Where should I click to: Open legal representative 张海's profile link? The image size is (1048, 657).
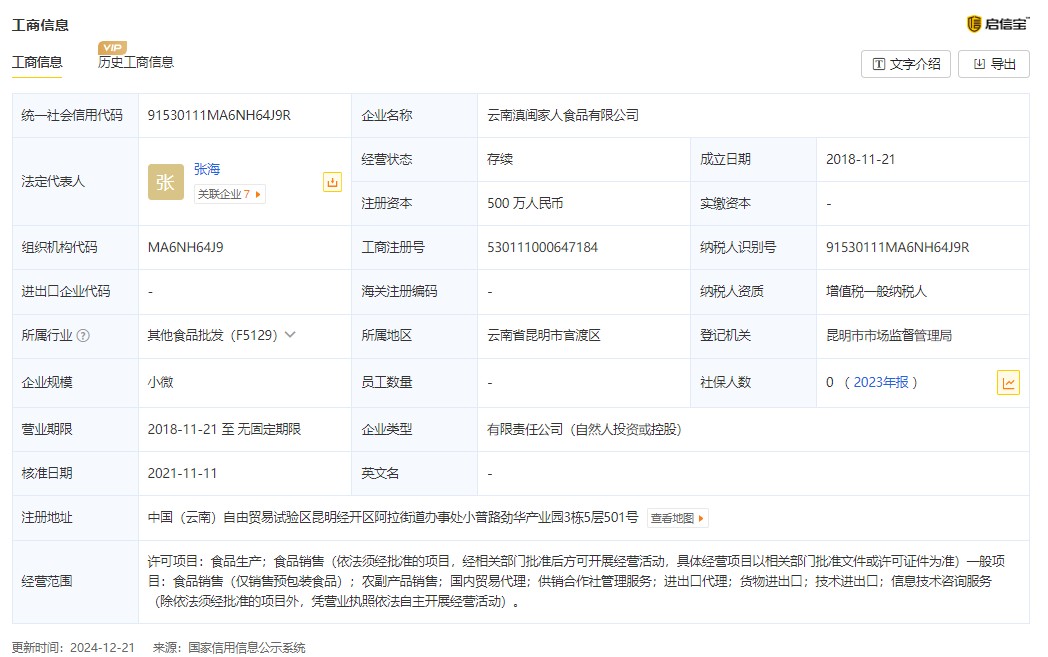point(207,170)
